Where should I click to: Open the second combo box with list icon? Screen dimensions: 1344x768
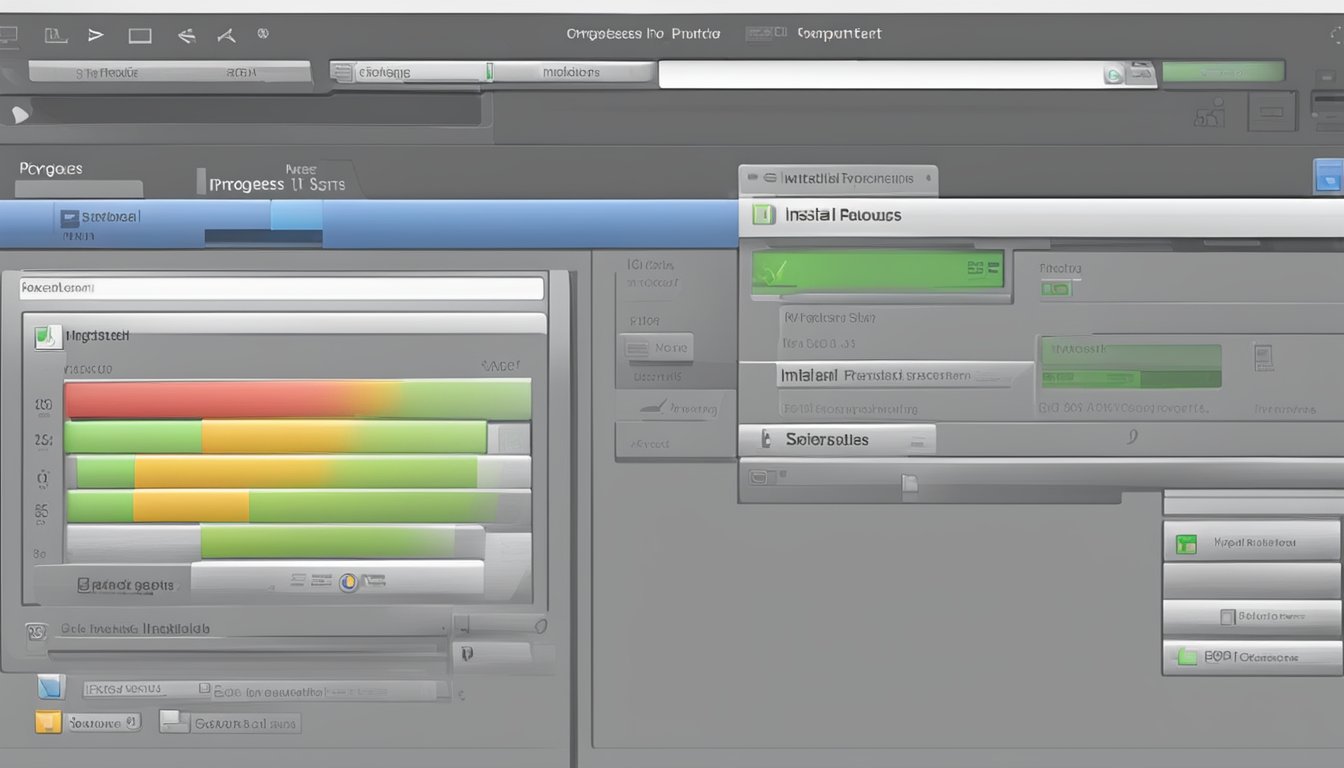[408, 72]
